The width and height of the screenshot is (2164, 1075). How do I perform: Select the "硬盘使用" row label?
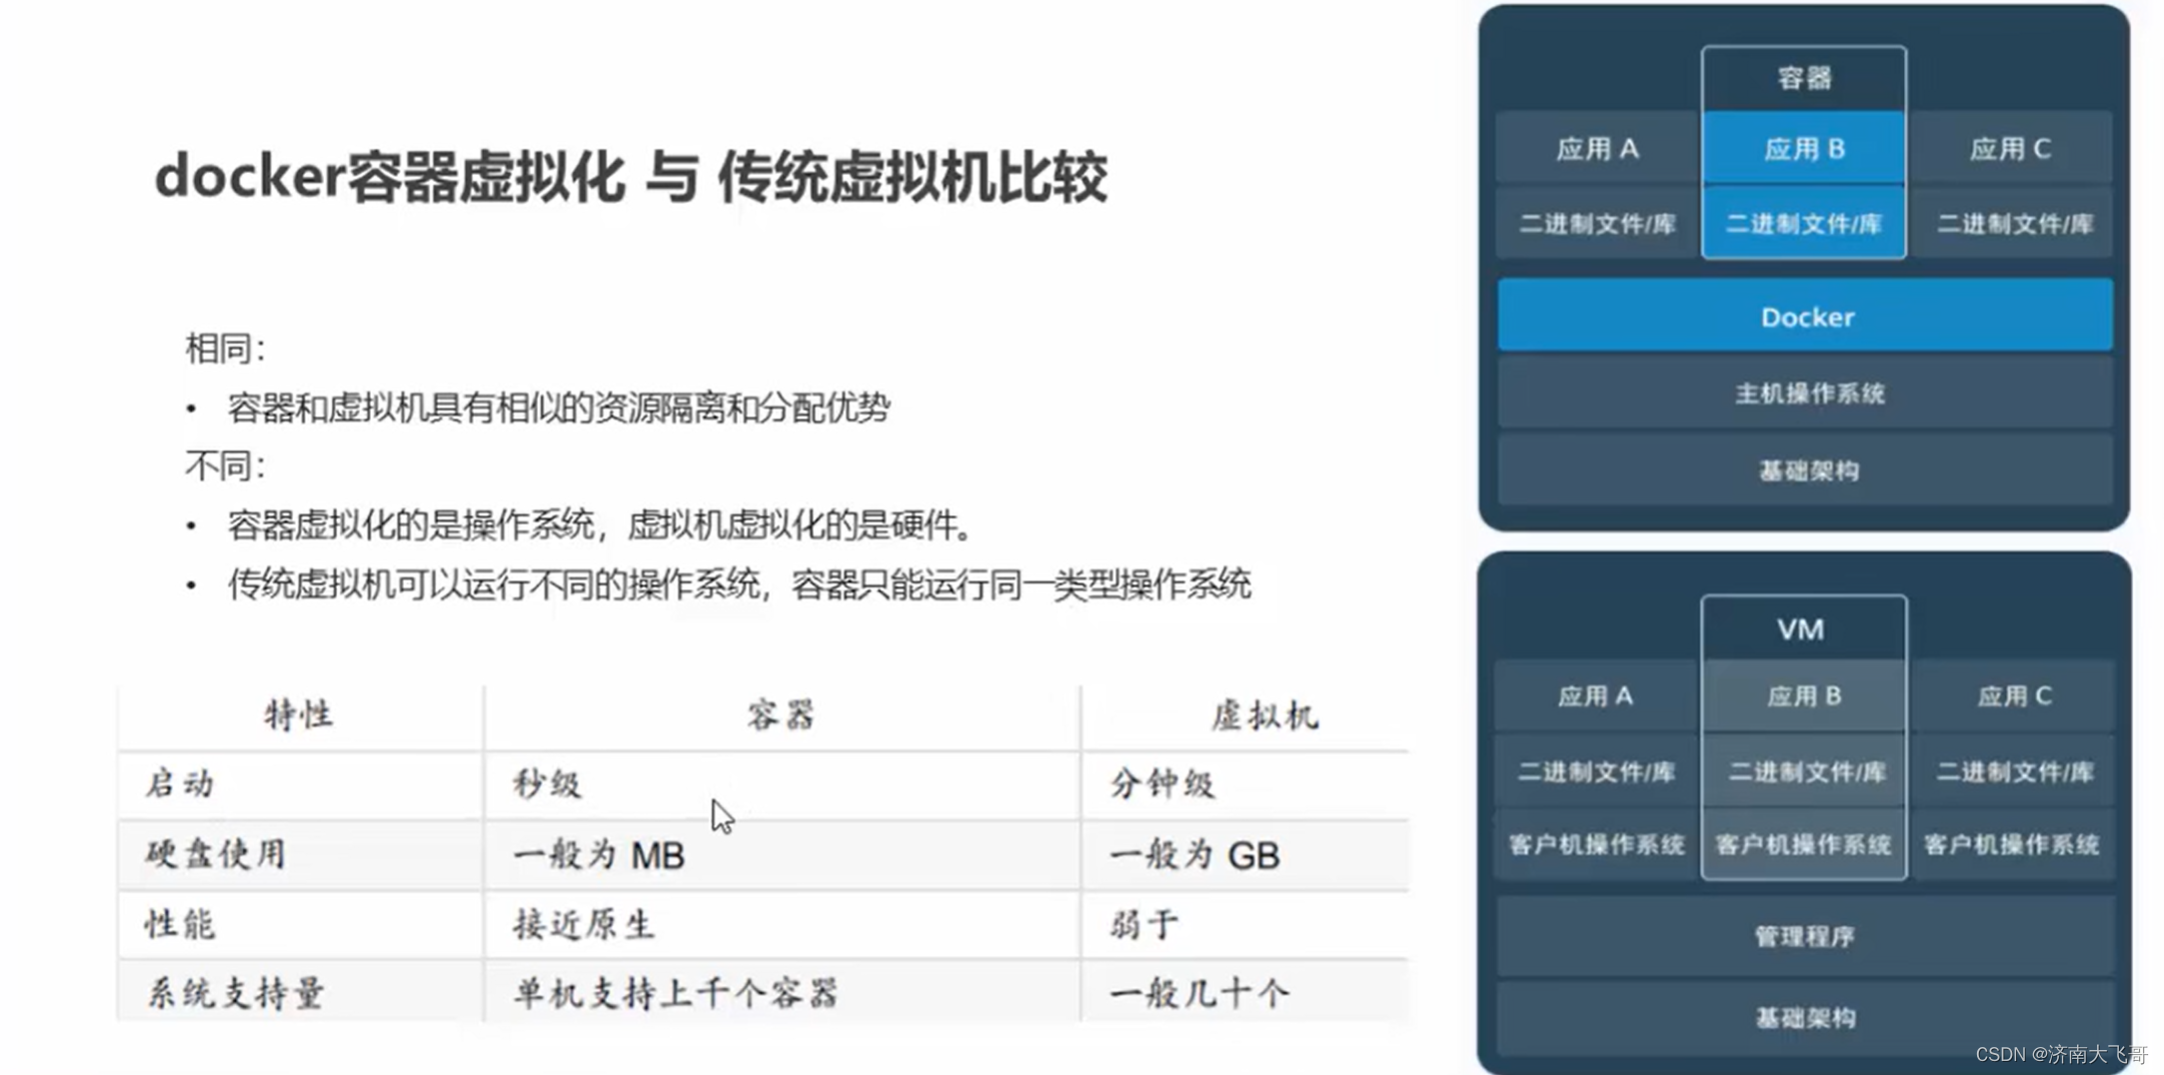pyautogui.click(x=216, y=855)
